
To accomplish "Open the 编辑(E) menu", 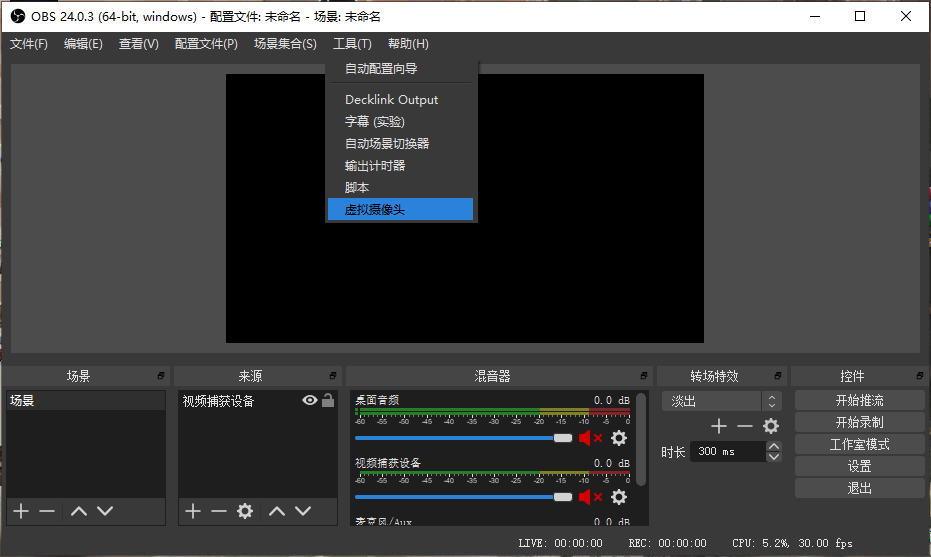I will [x=83, y=44].
